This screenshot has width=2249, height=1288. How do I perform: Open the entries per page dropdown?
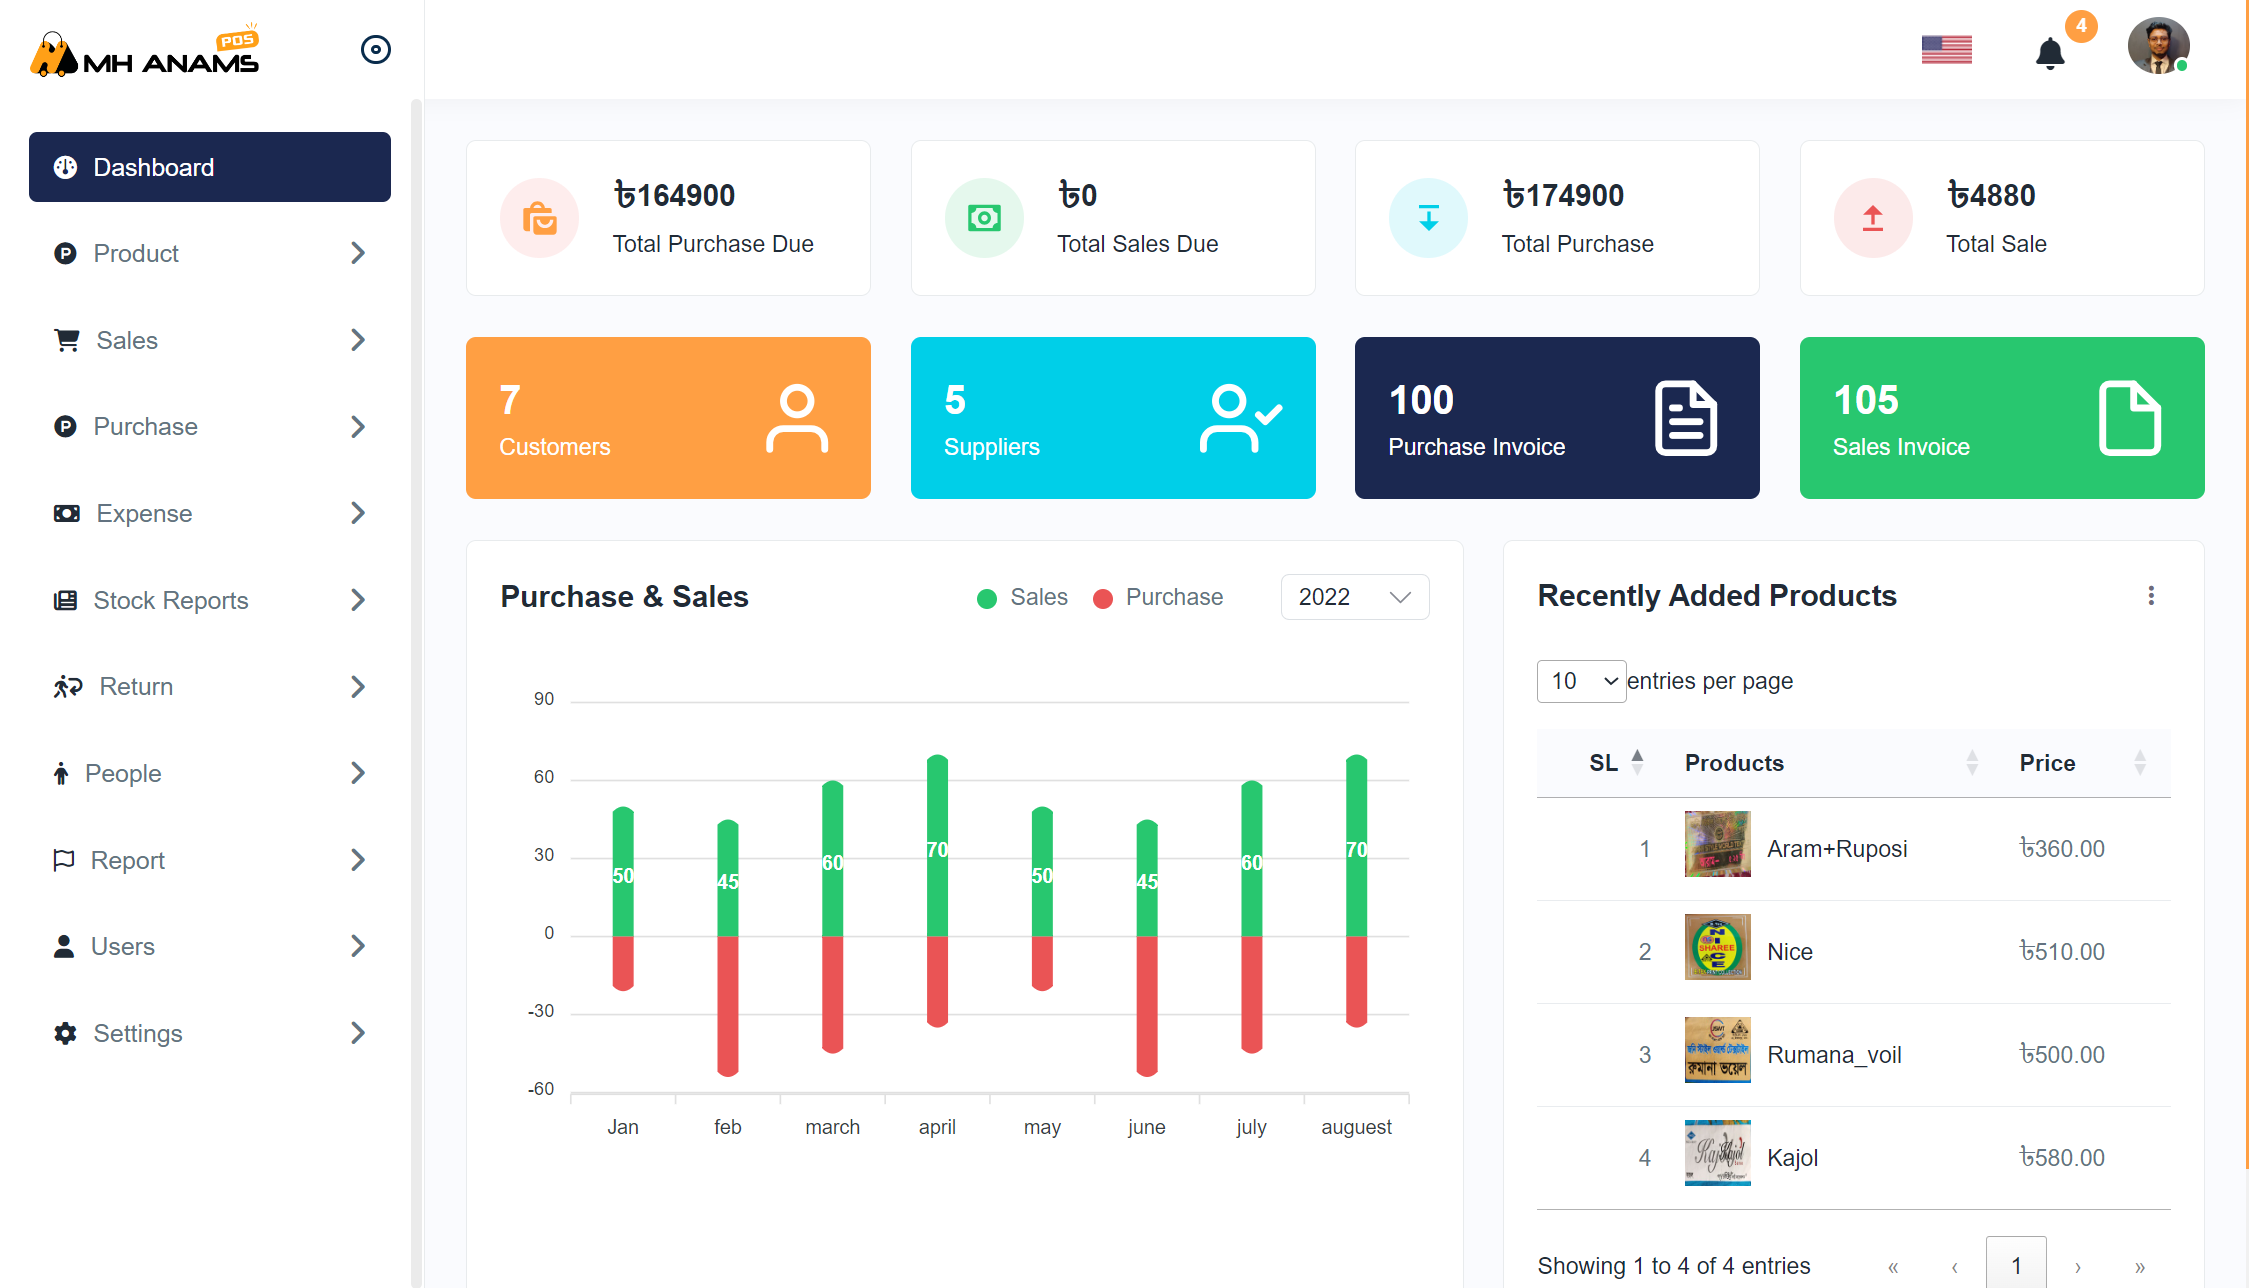(x=1581, y=681)
